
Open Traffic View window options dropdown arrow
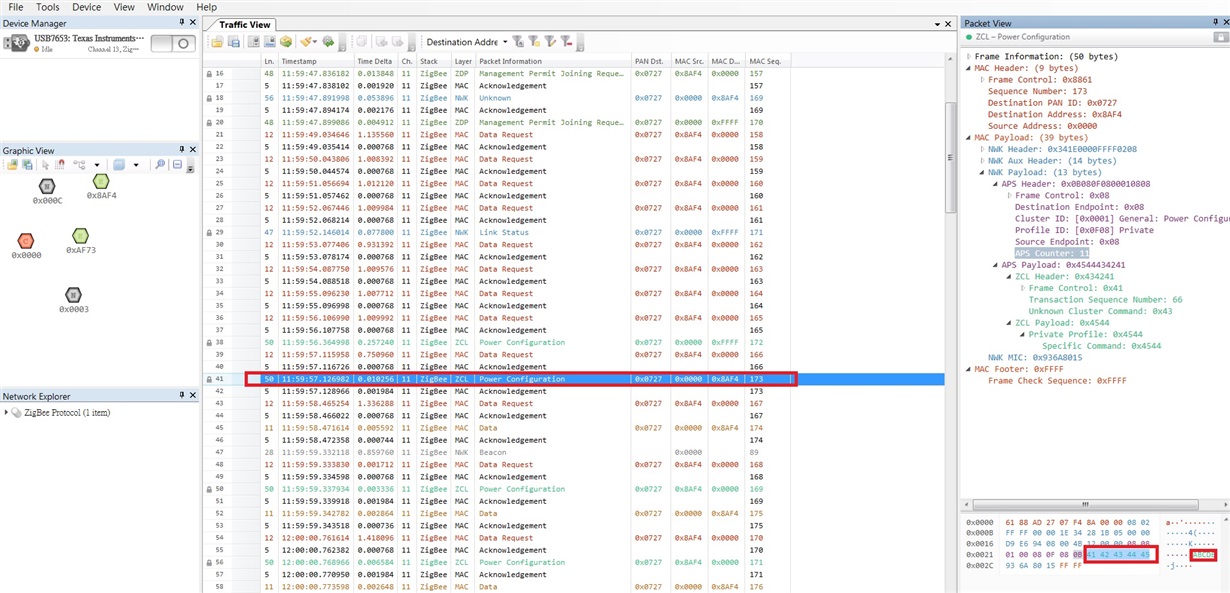(938, 24)
